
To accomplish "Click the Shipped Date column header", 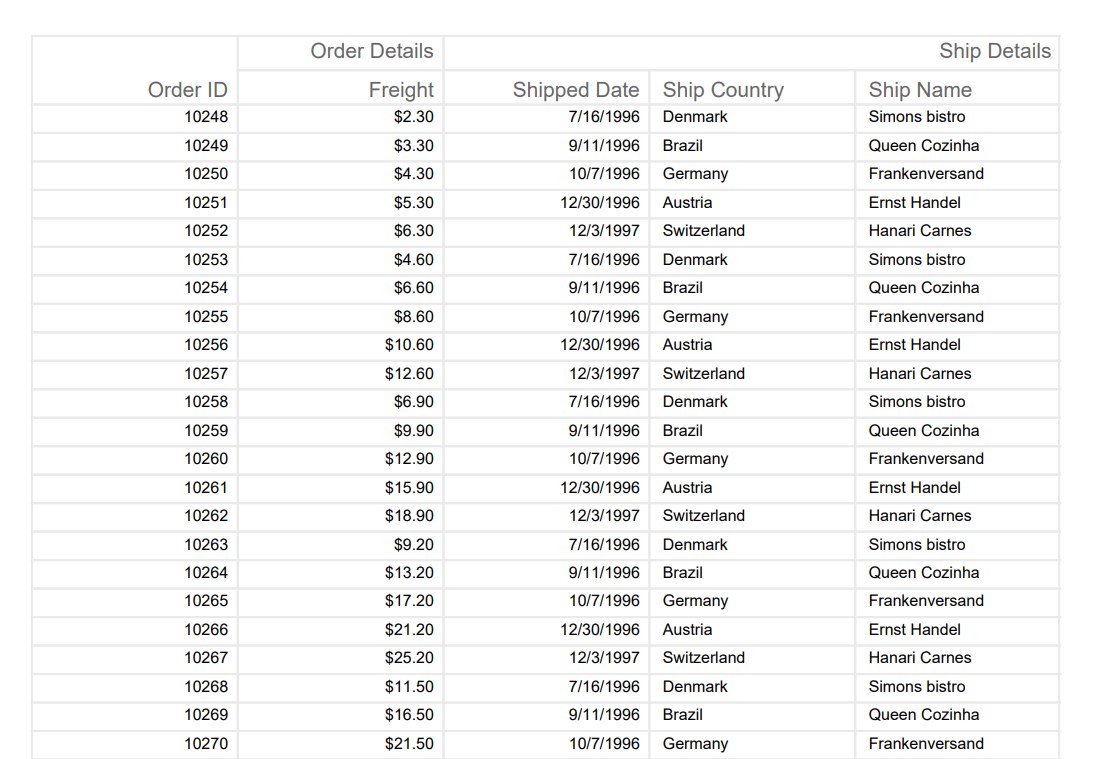I will click(x=575, y=90).
